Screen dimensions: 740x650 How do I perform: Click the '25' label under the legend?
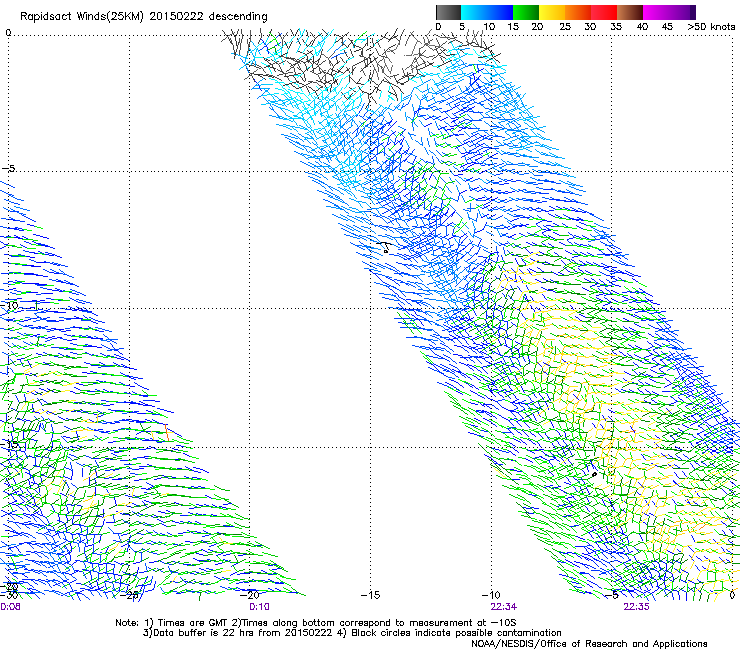[565, 27]
